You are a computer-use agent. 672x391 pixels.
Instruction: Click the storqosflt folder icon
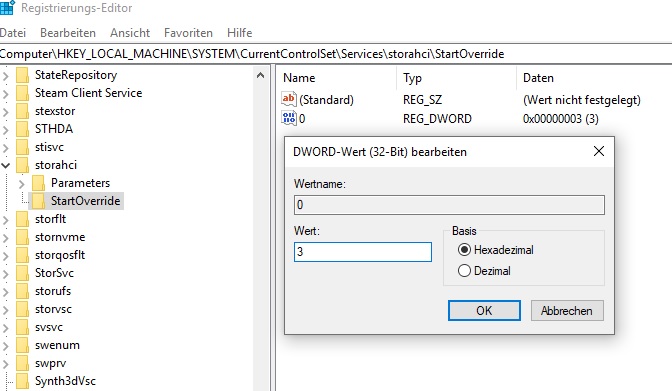[x=22, y=255]
